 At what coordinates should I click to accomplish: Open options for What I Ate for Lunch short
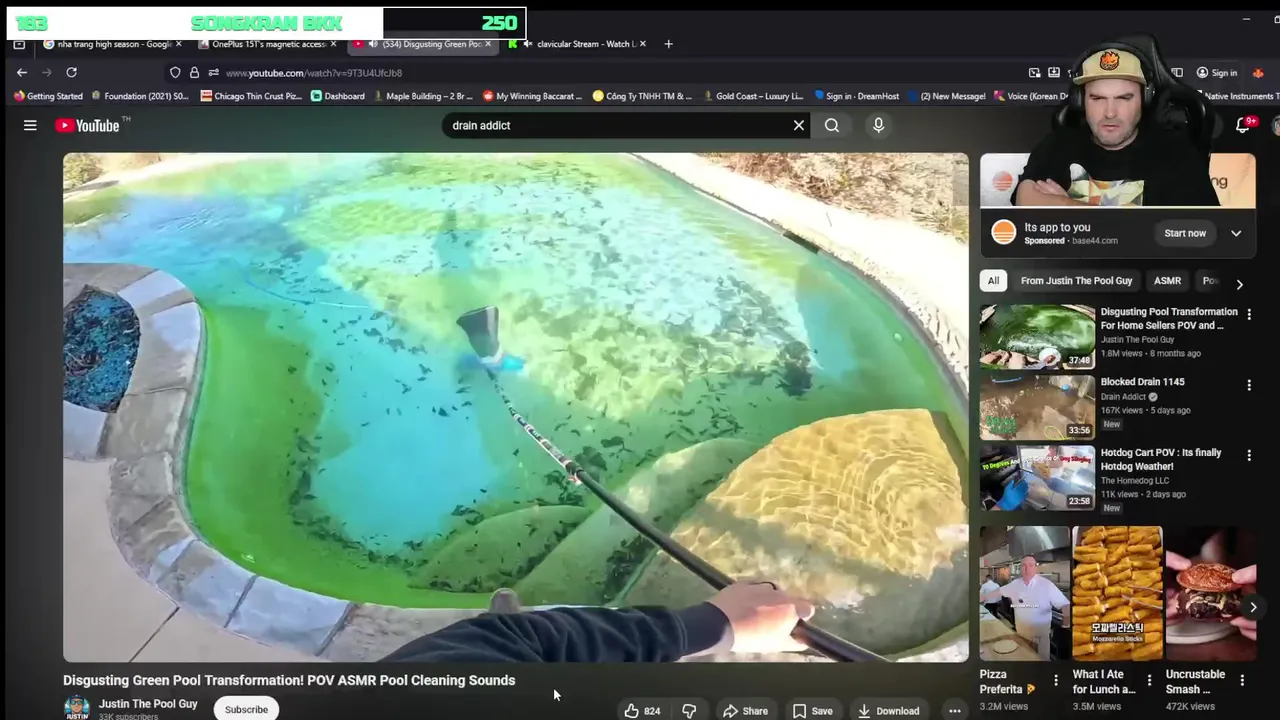[x=1149, y=680]
